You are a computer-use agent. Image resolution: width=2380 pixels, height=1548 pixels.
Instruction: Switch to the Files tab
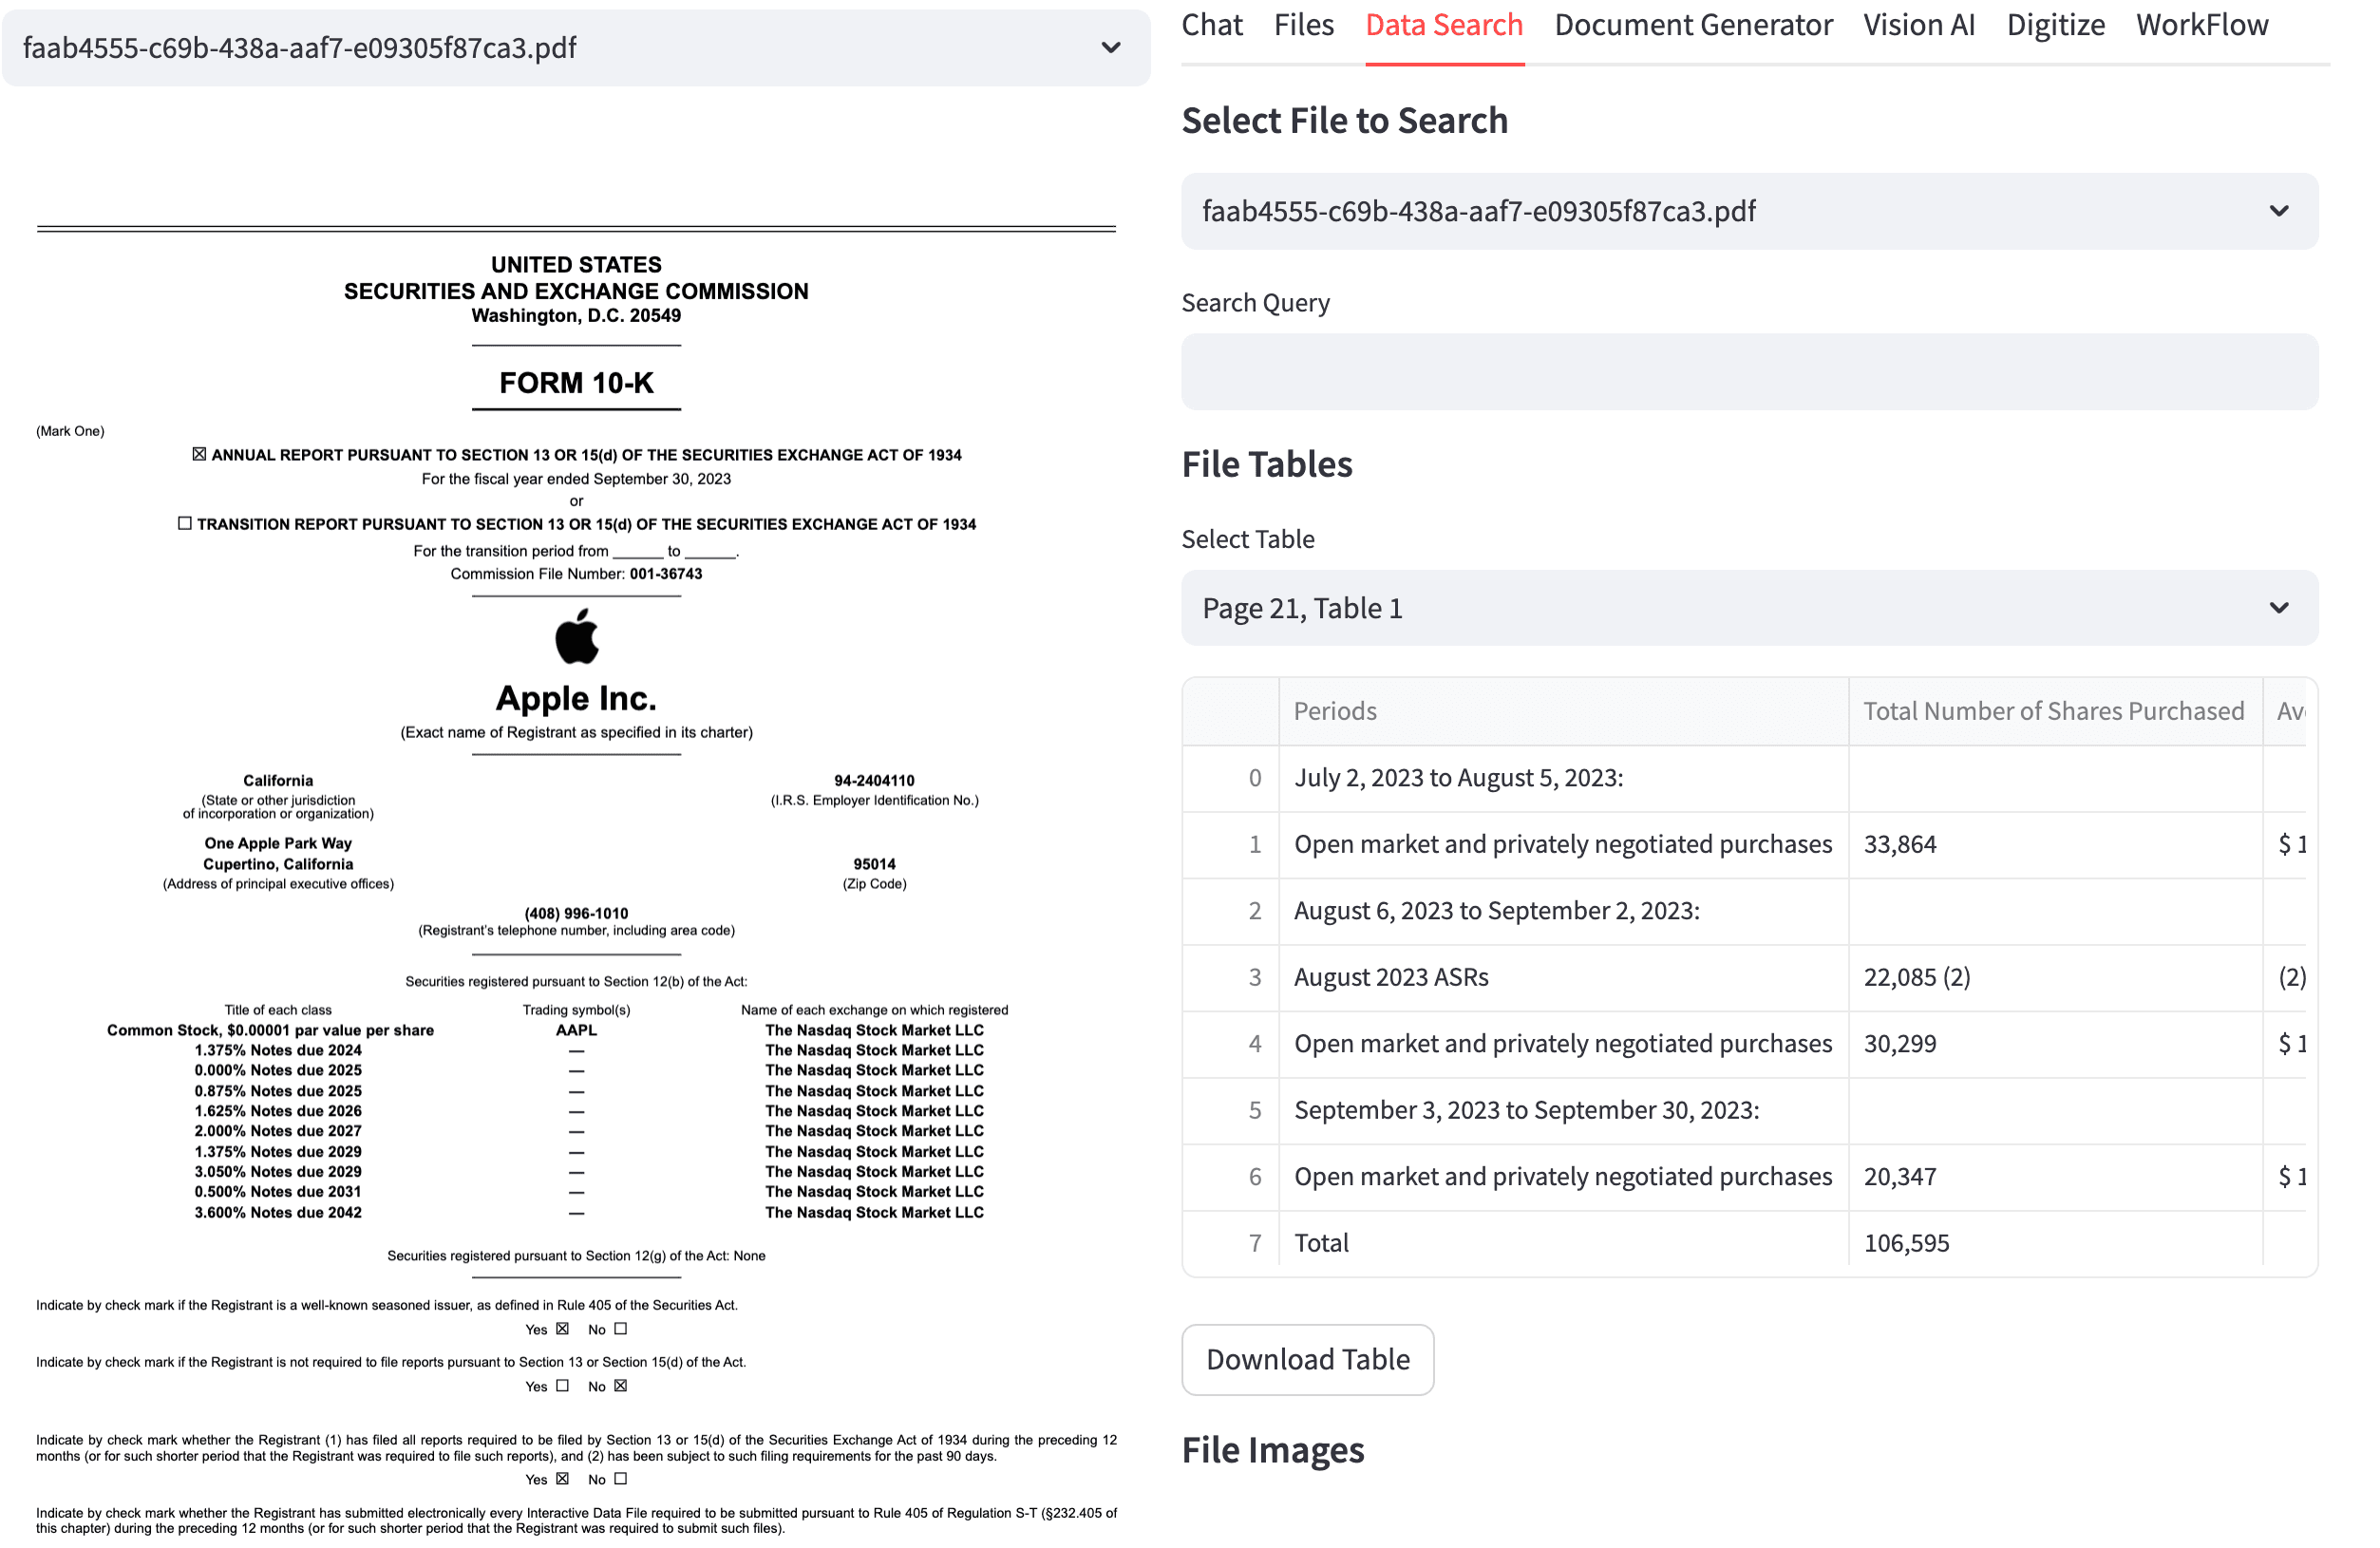click(1303, 24)
